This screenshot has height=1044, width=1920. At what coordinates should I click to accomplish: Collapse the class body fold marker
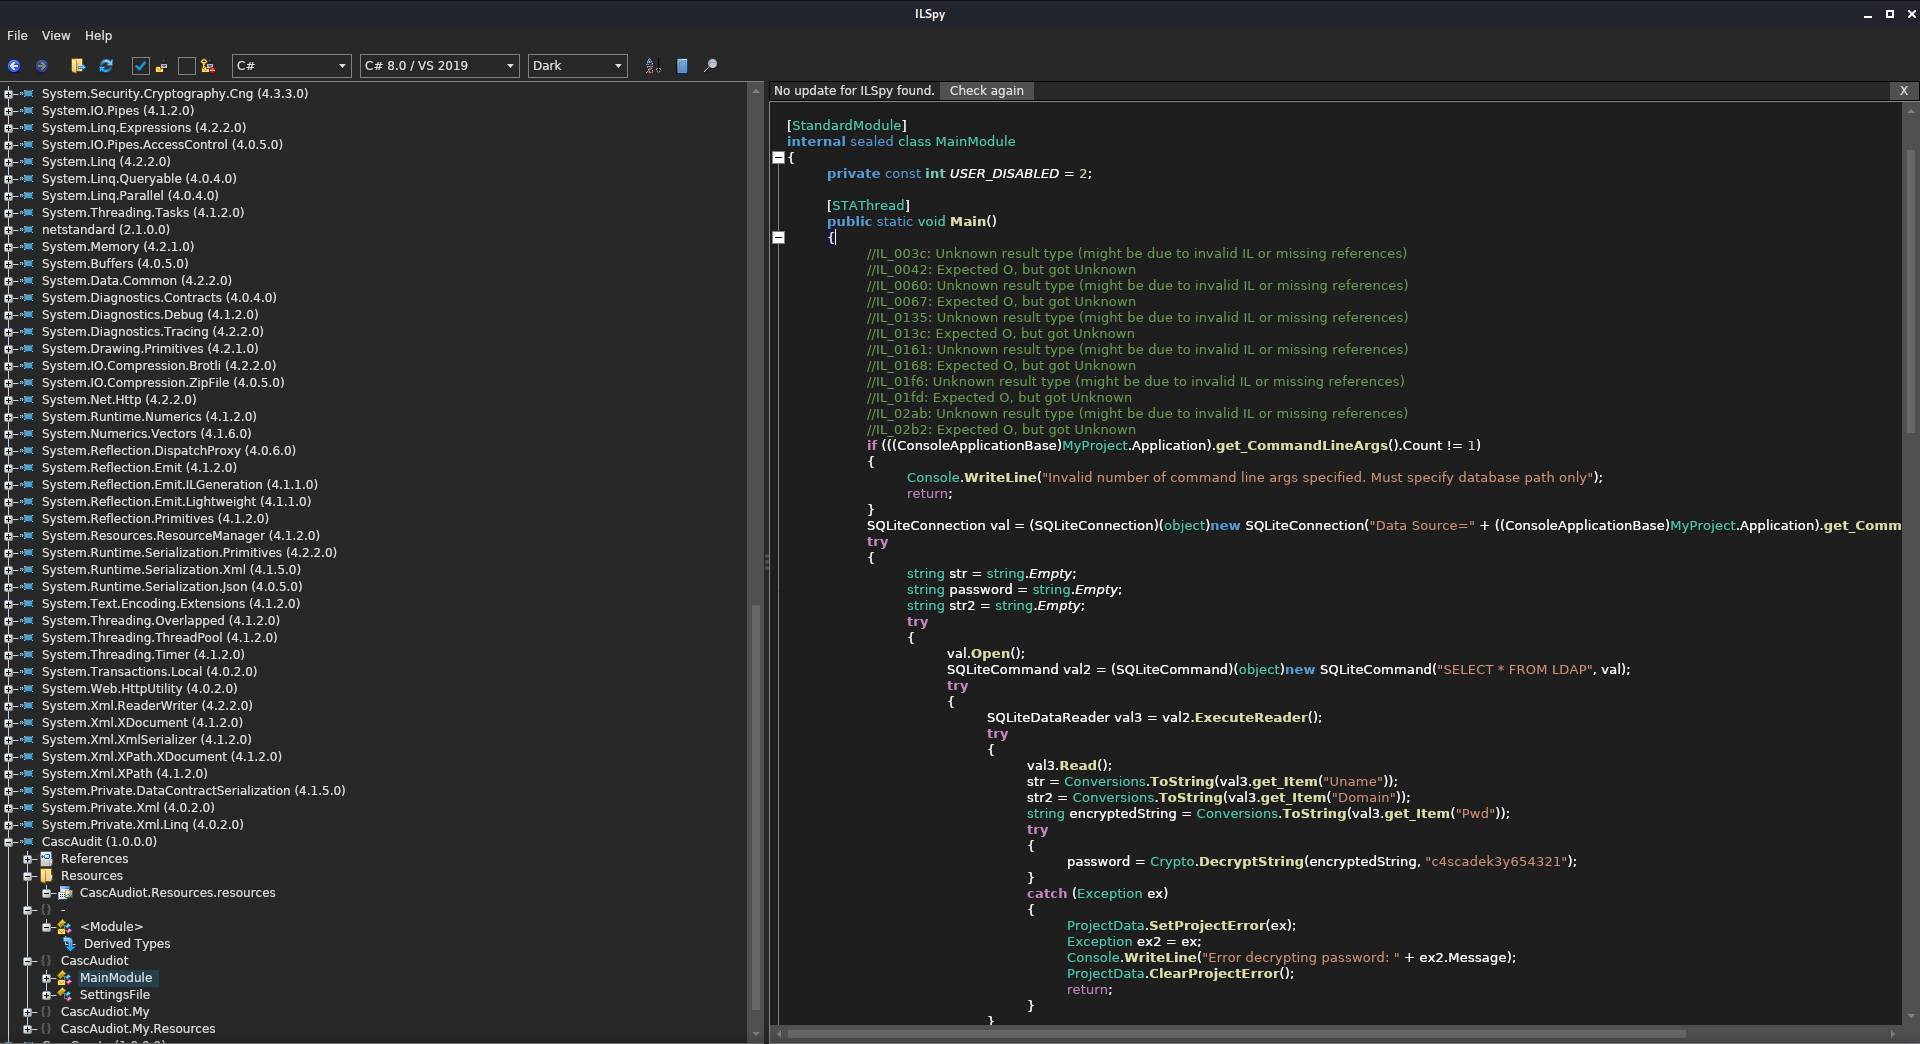tap(778, 157)
